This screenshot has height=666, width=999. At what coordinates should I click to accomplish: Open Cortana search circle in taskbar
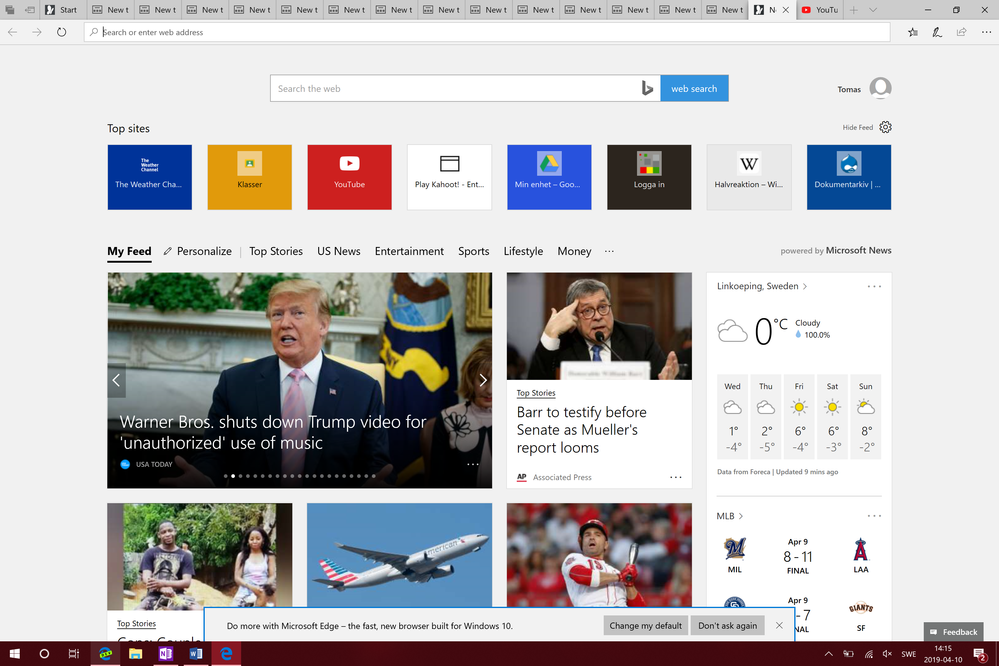tap(44, 653)
